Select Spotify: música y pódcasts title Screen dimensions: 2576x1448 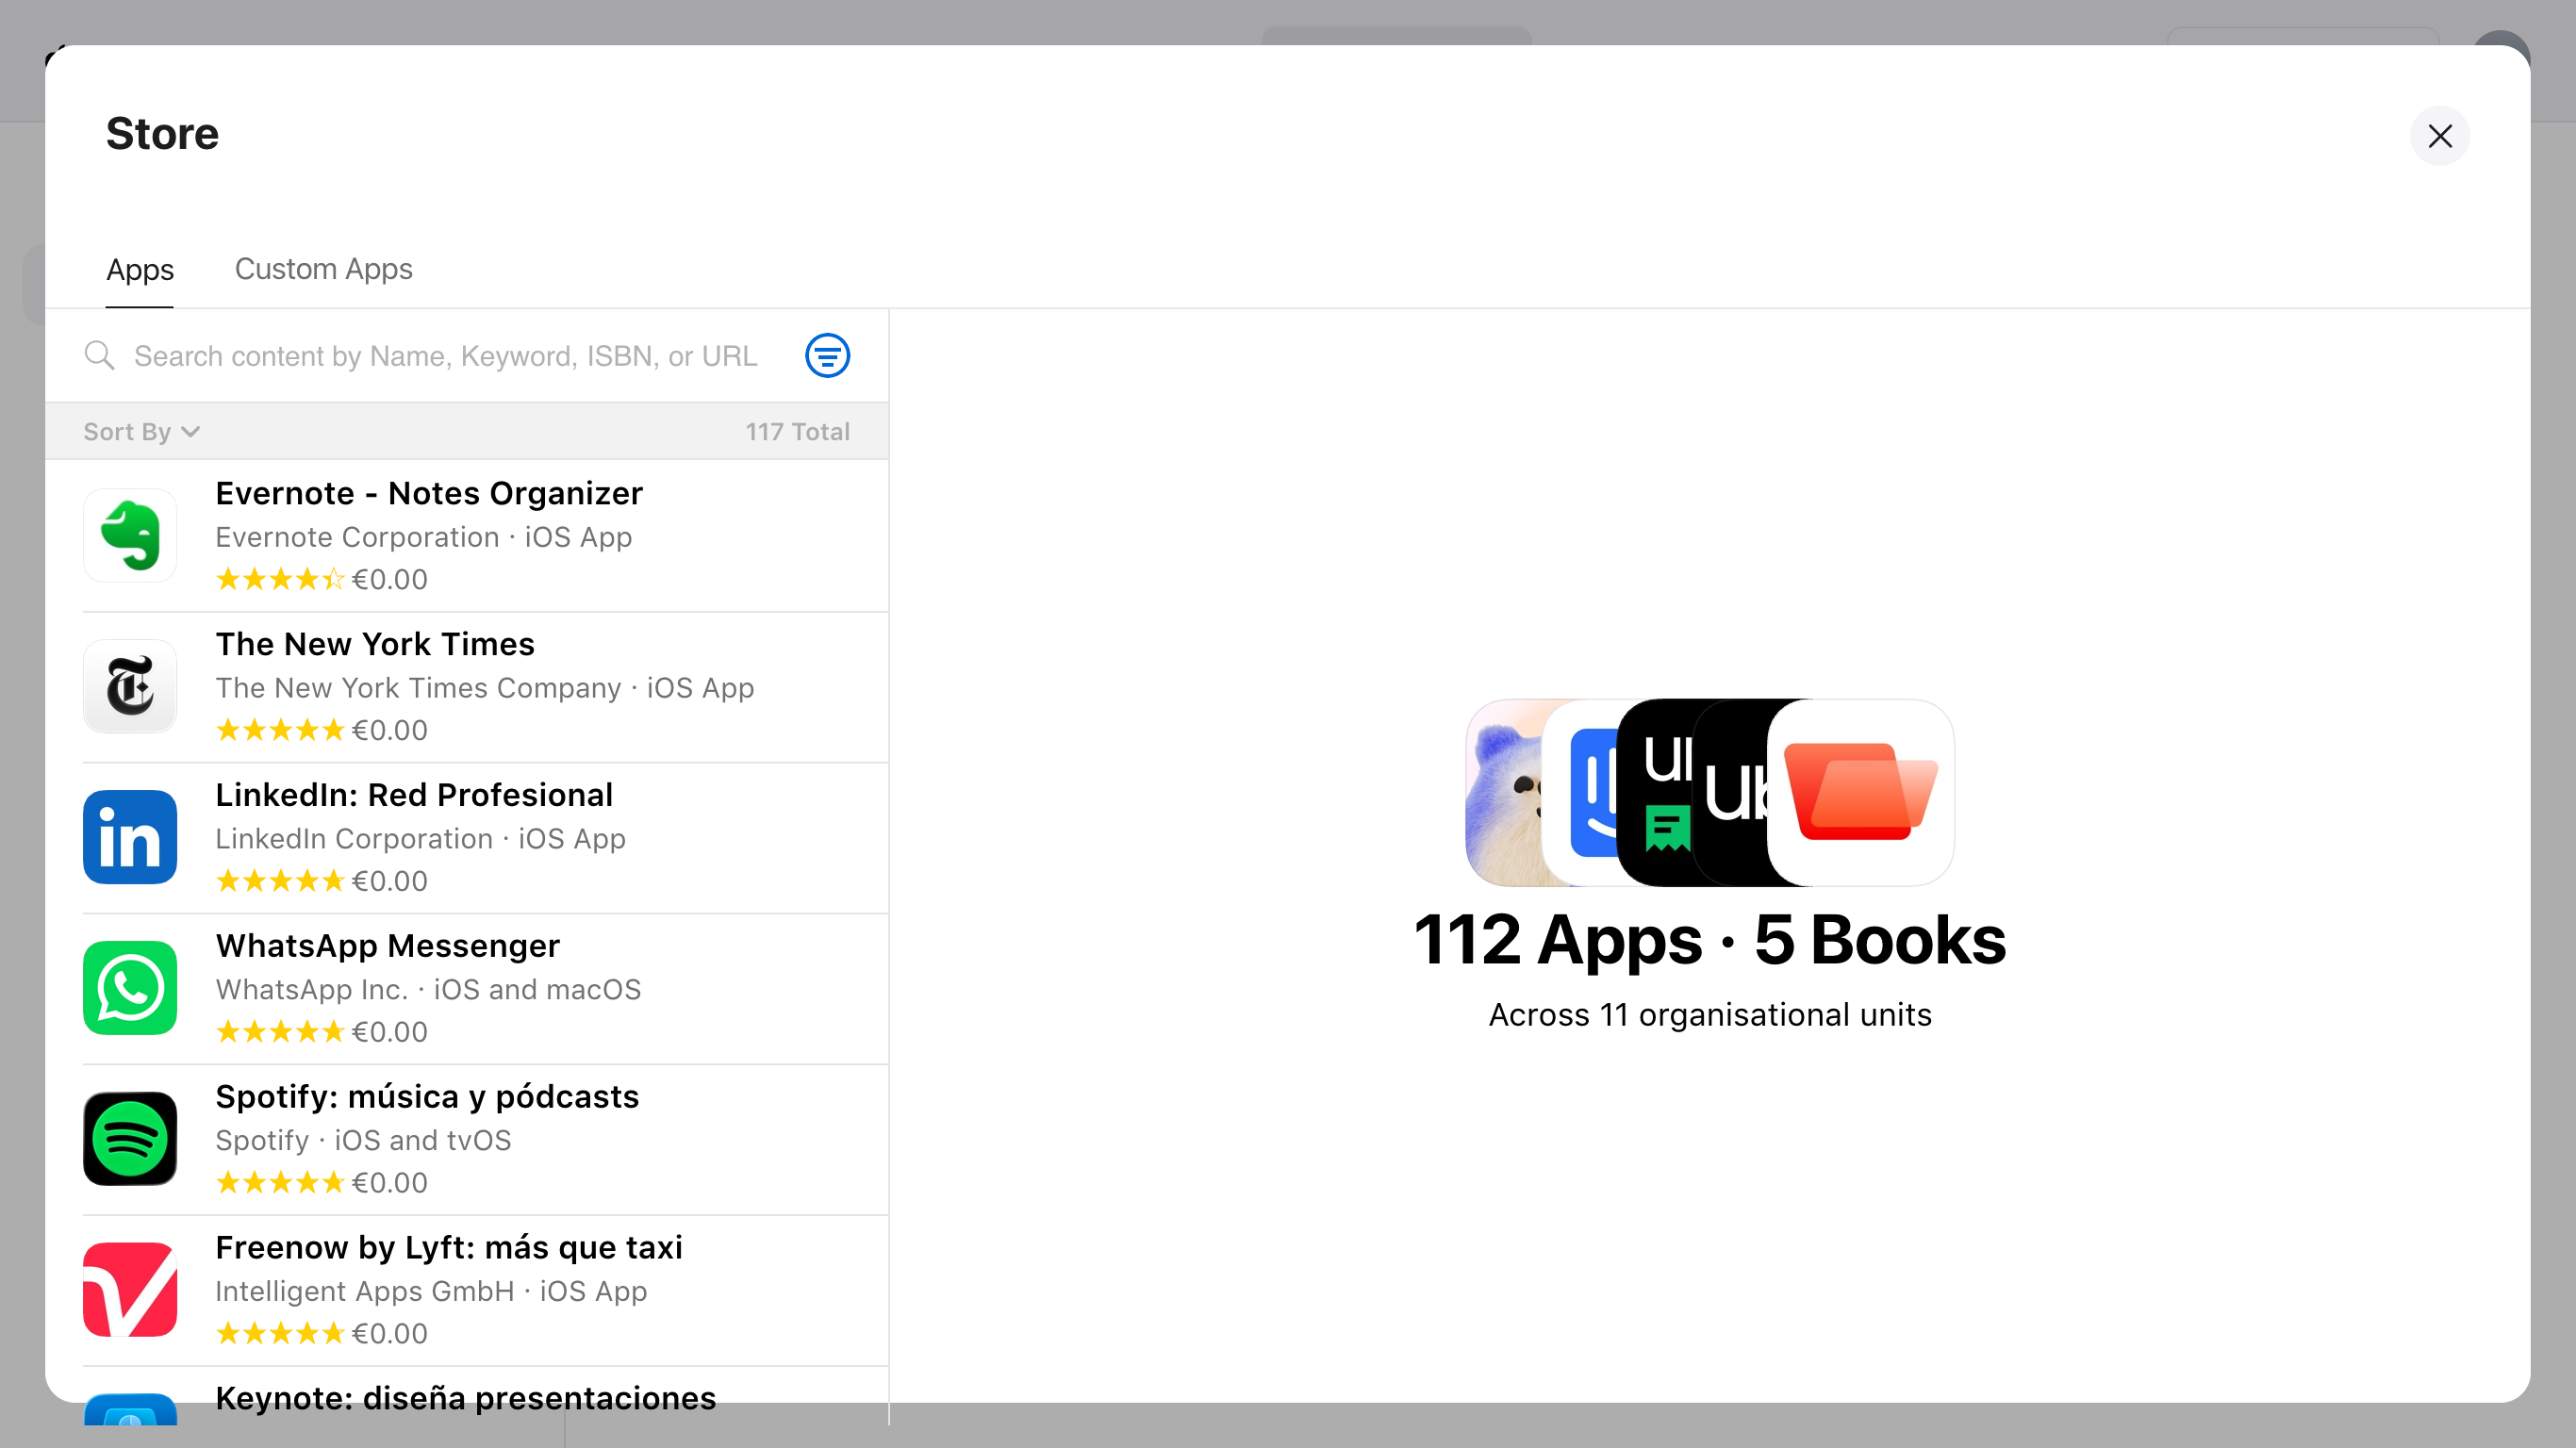(x=427, y=1097)
